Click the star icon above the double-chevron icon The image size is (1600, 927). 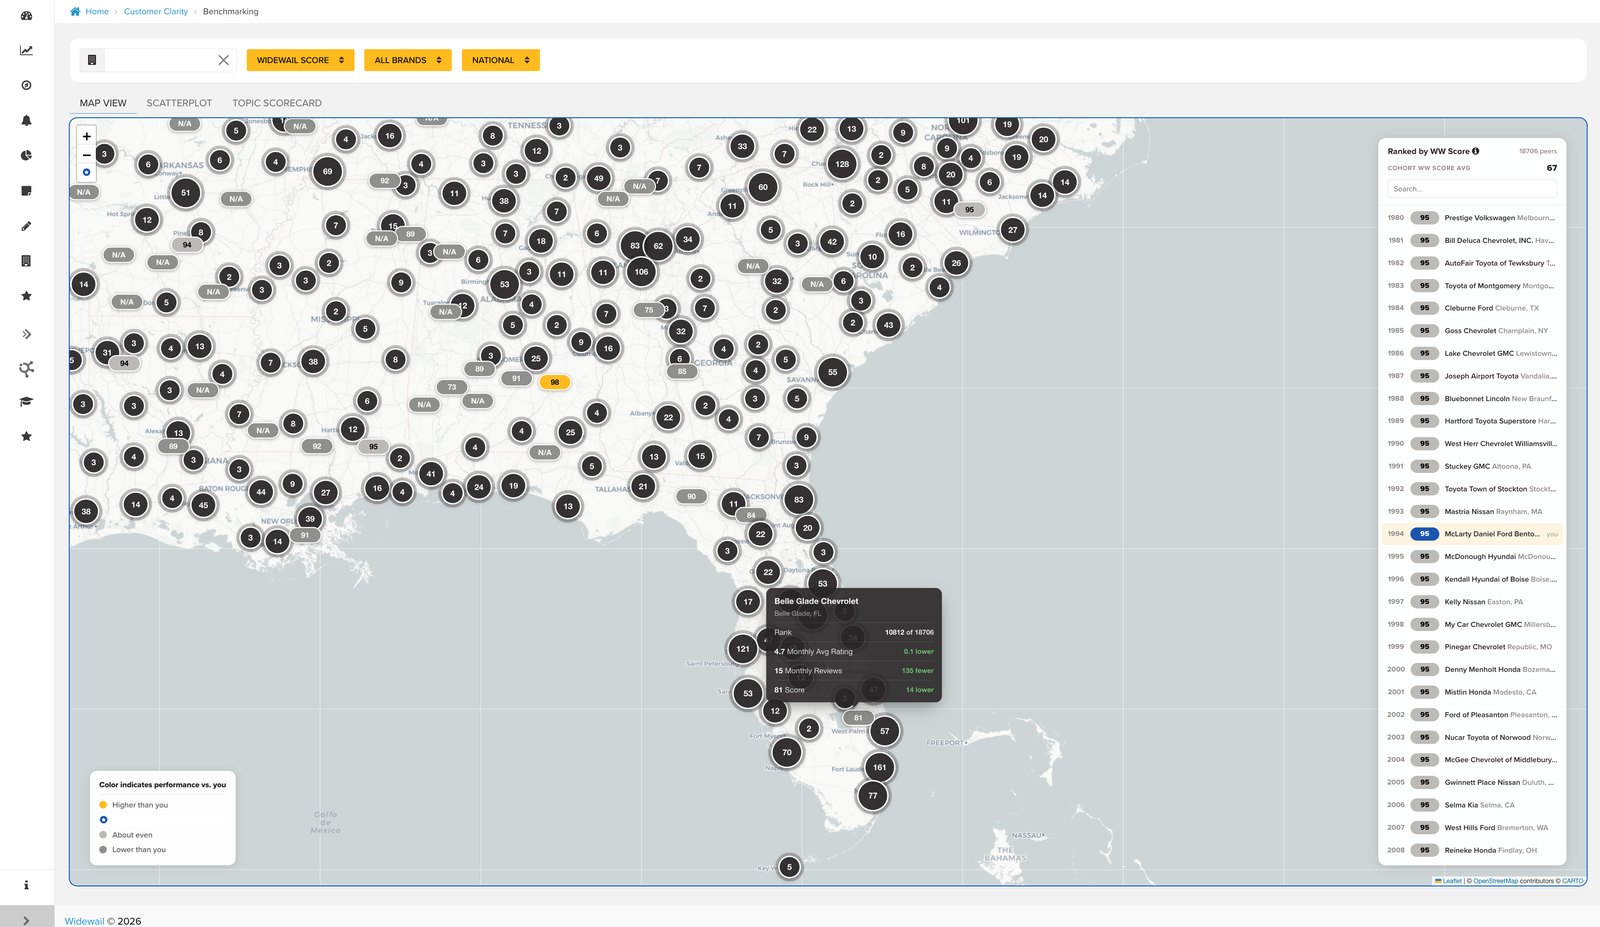[26, 296]
